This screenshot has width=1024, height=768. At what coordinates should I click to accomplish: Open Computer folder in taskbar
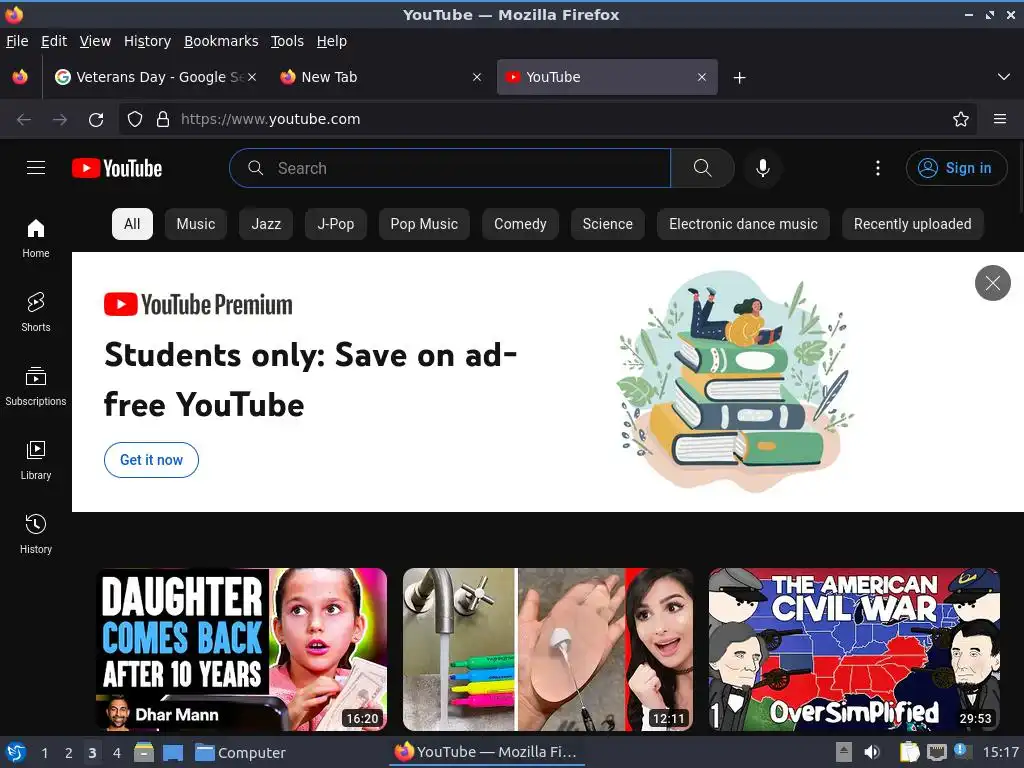coord(240,753)
